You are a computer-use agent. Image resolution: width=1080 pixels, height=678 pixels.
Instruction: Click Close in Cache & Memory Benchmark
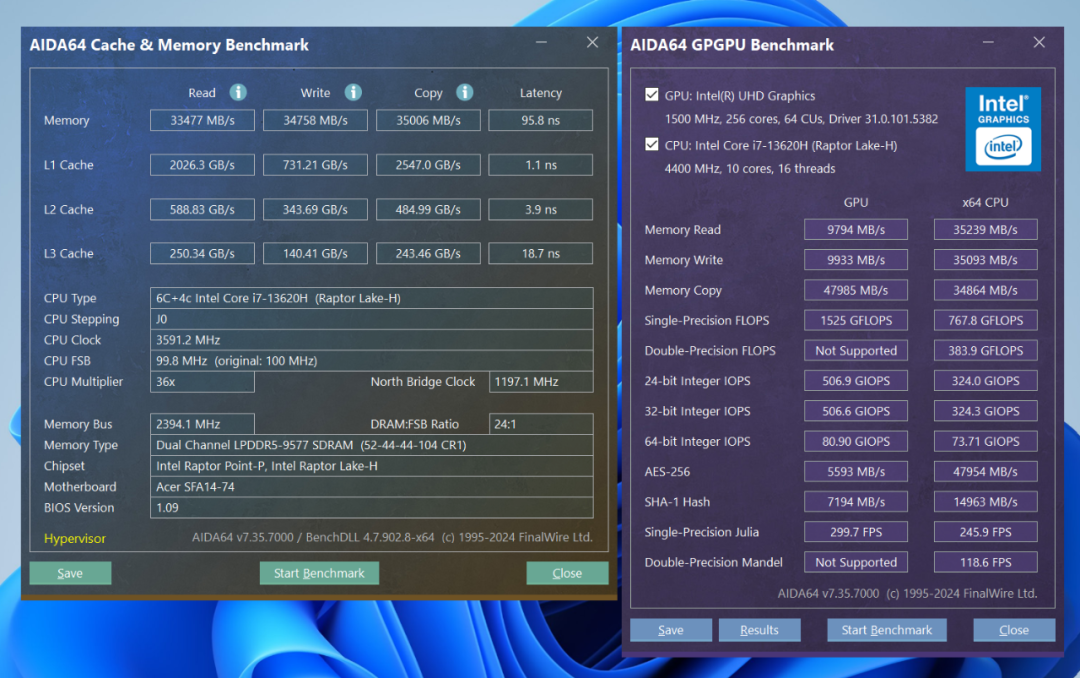pos(567,573)
